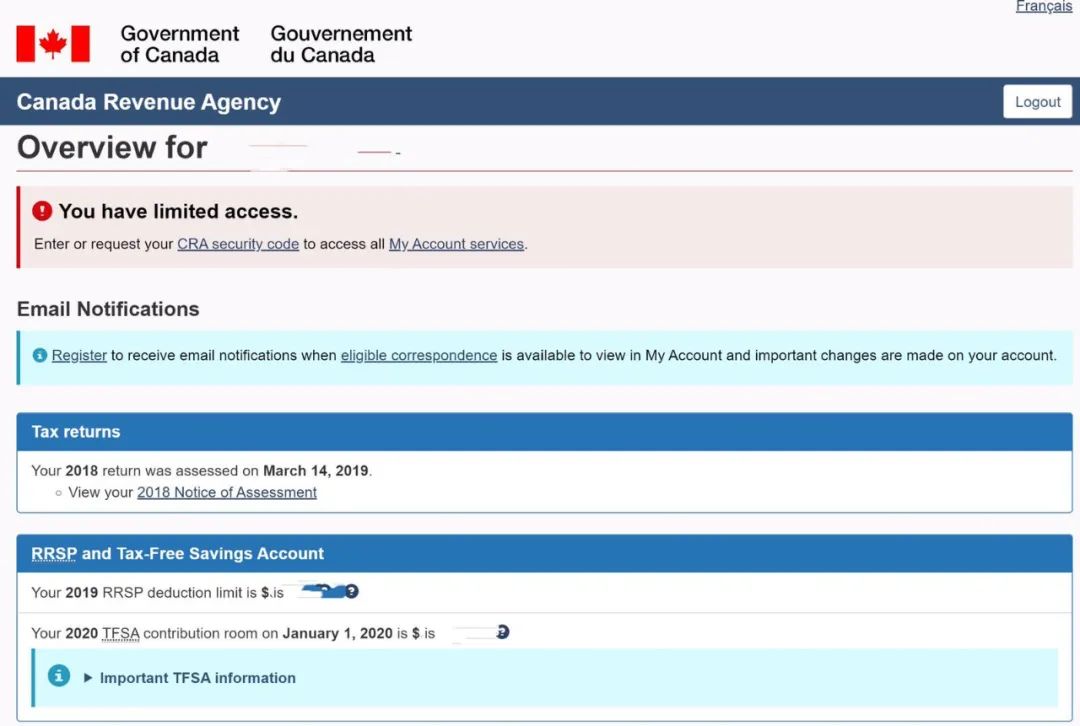Click the info icon in Email Notifications banner
1080x726 pixels.
click(x=39, y=355)
